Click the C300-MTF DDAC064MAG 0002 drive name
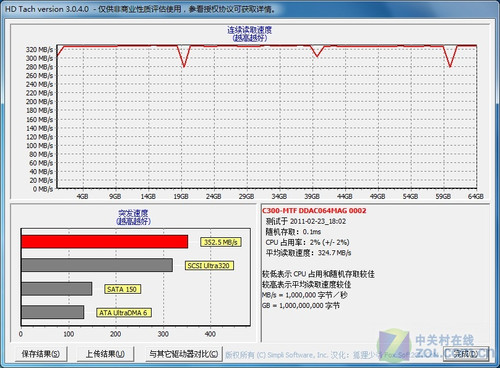500x368 pixels. [x=314, y=211]
